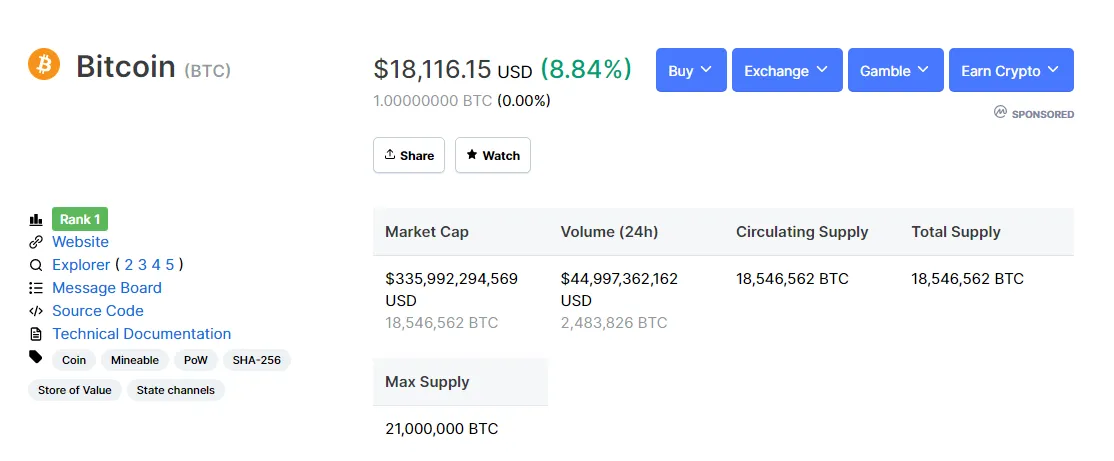The image size is (1114, 461).
Task: Share this Bitcoin page
Action: [x=409, y=155]
